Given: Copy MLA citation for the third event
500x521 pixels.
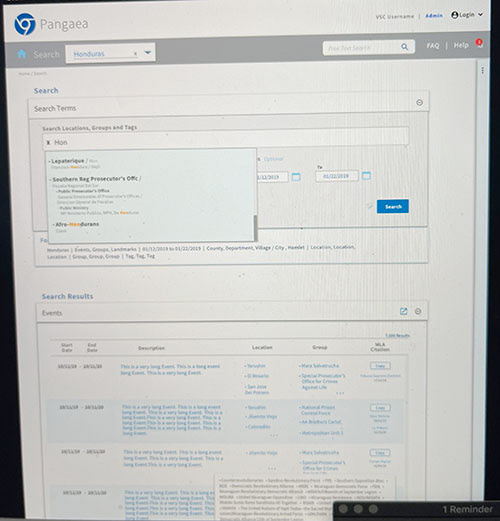Looking at the screenshot, I should point(380,453).
